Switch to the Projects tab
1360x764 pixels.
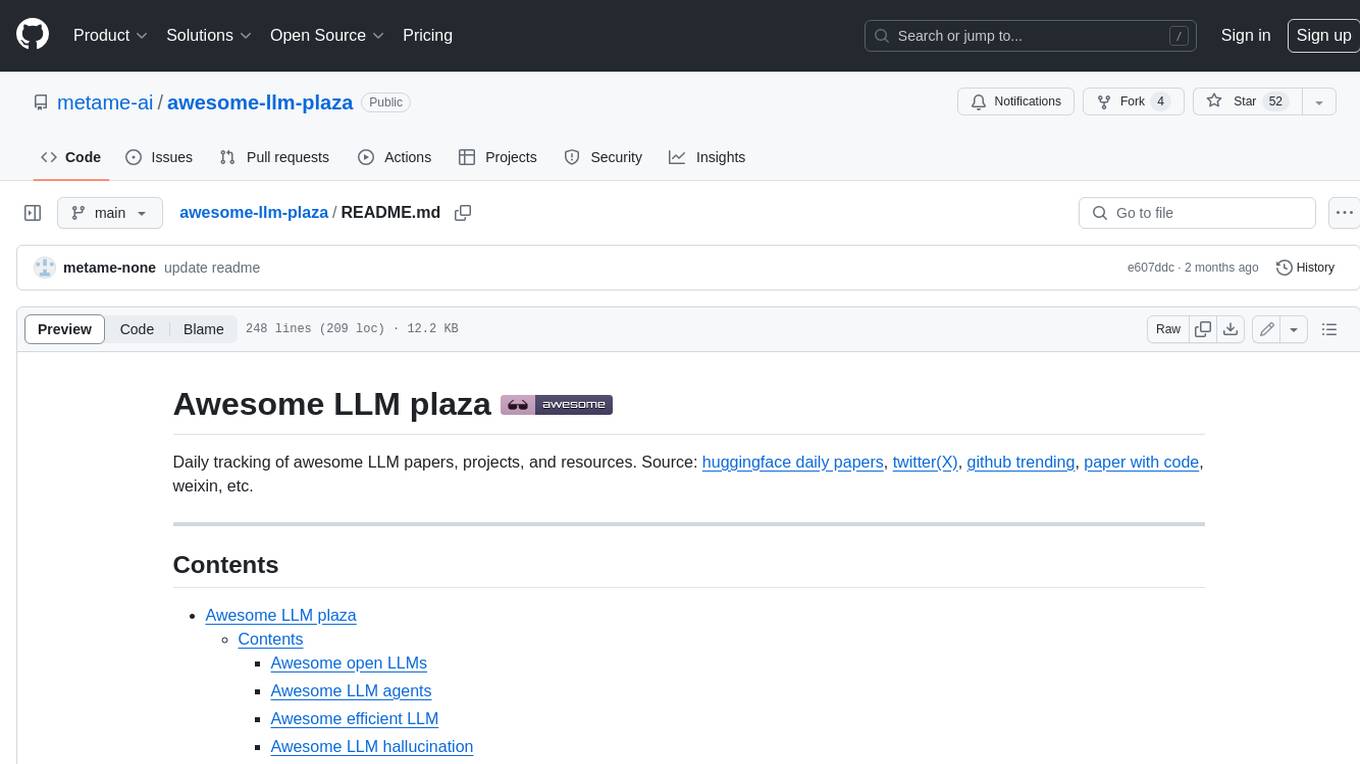(498, 157)
